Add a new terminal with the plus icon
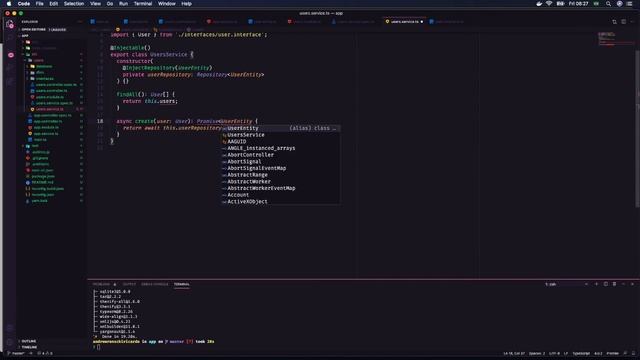The width and height of the screenshot is (640, 360). 596,284
